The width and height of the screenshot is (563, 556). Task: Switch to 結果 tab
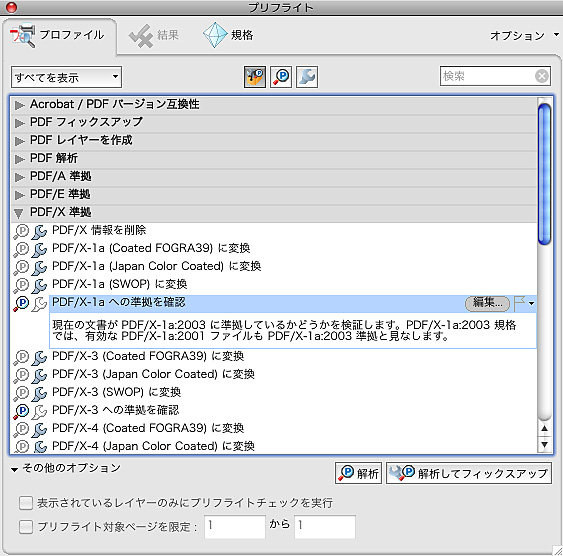coord(154,35)
